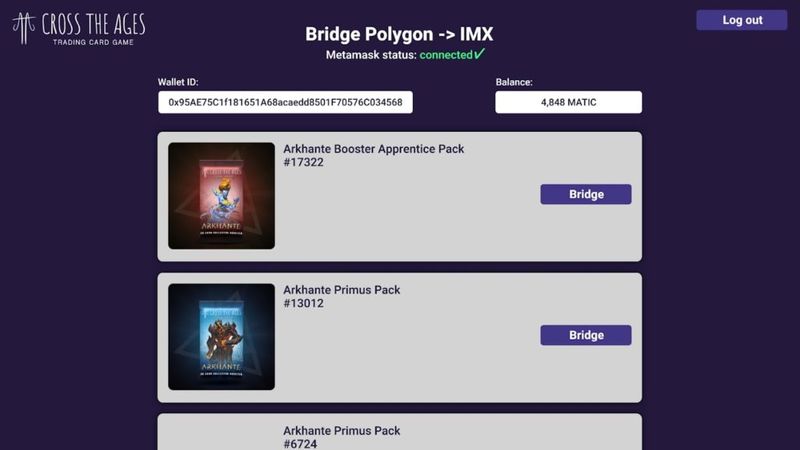Click the Arkhante Booster Apprentice Pack title
The width and height of the screenshot is (800, 450).
tap(373, 149)
